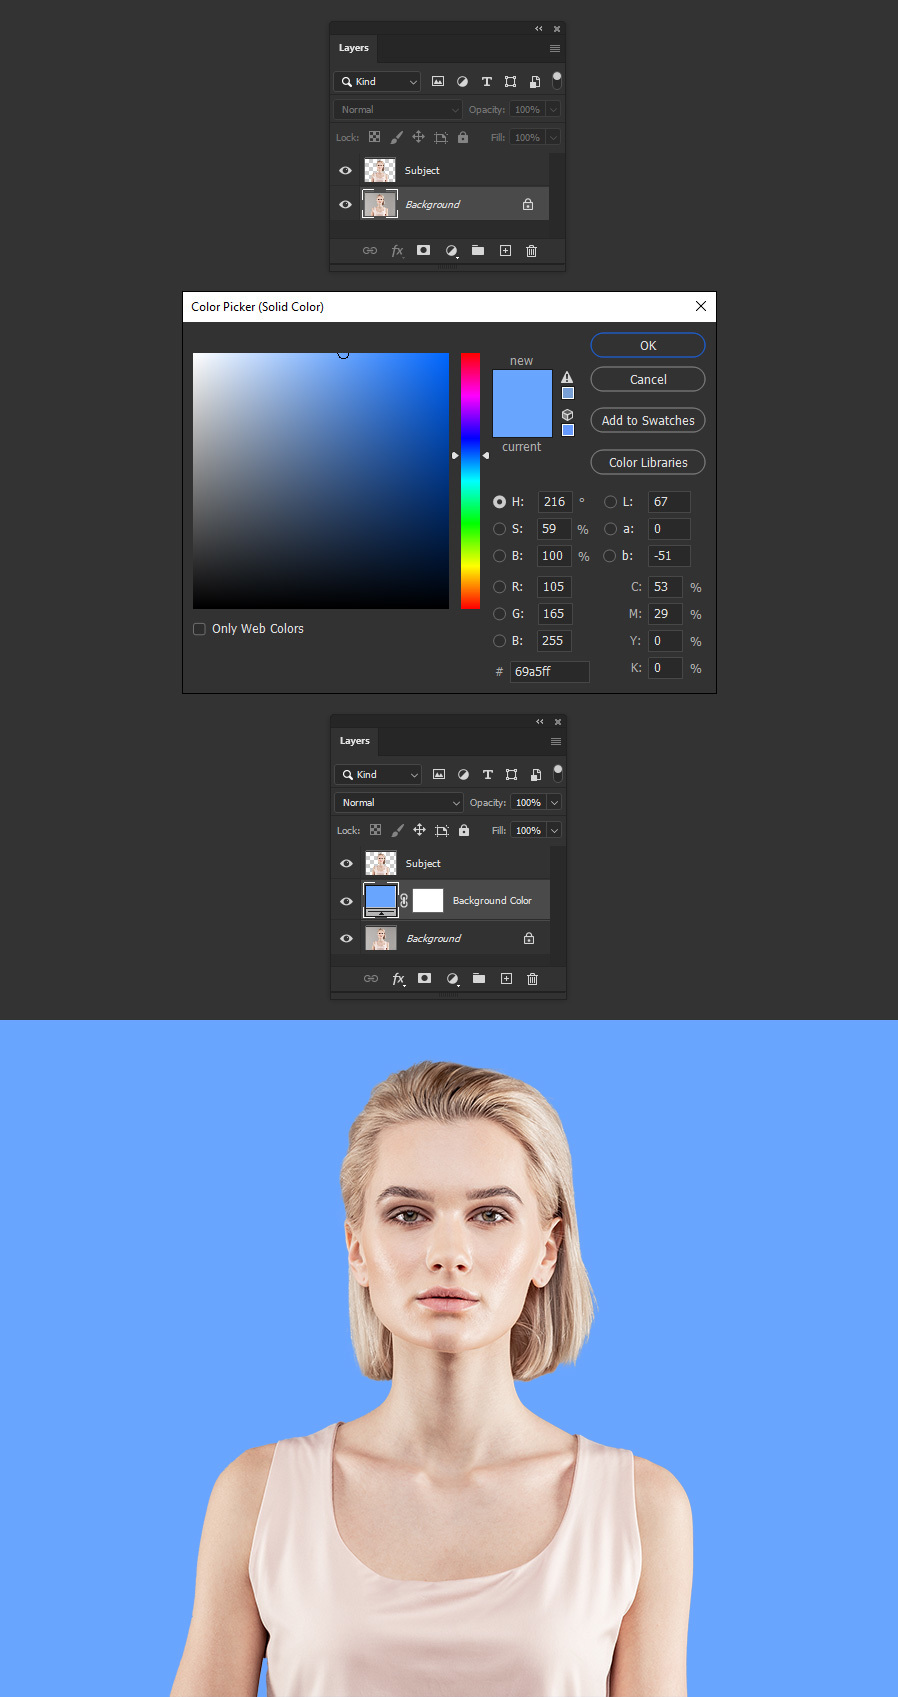
Task: Hide the Subject layer in top Layers panel
Action: pyautogui.click(x=345, y=170)
